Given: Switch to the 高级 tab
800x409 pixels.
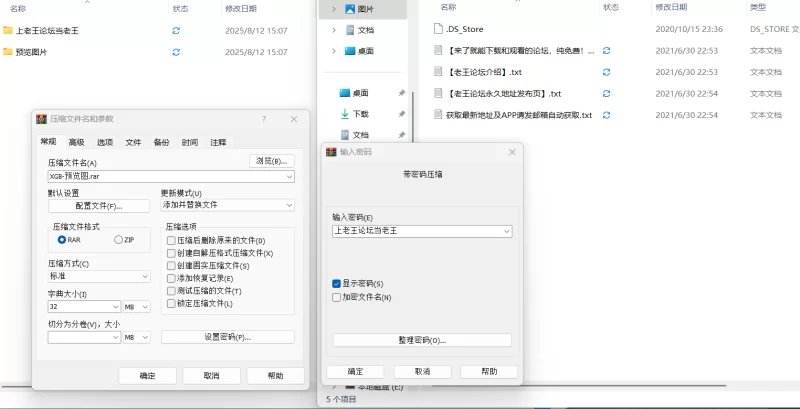Looking at the screenshot, I should [77, 142].
